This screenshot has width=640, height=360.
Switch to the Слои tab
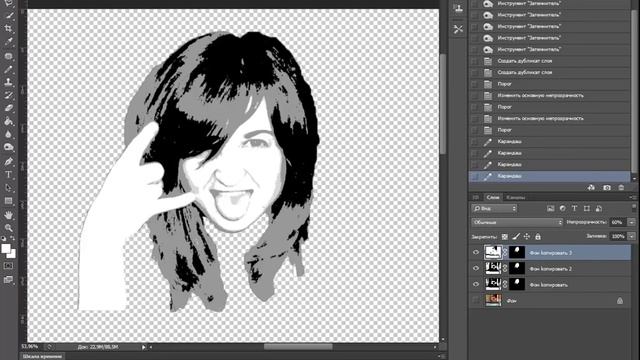(x=493, y=197)
